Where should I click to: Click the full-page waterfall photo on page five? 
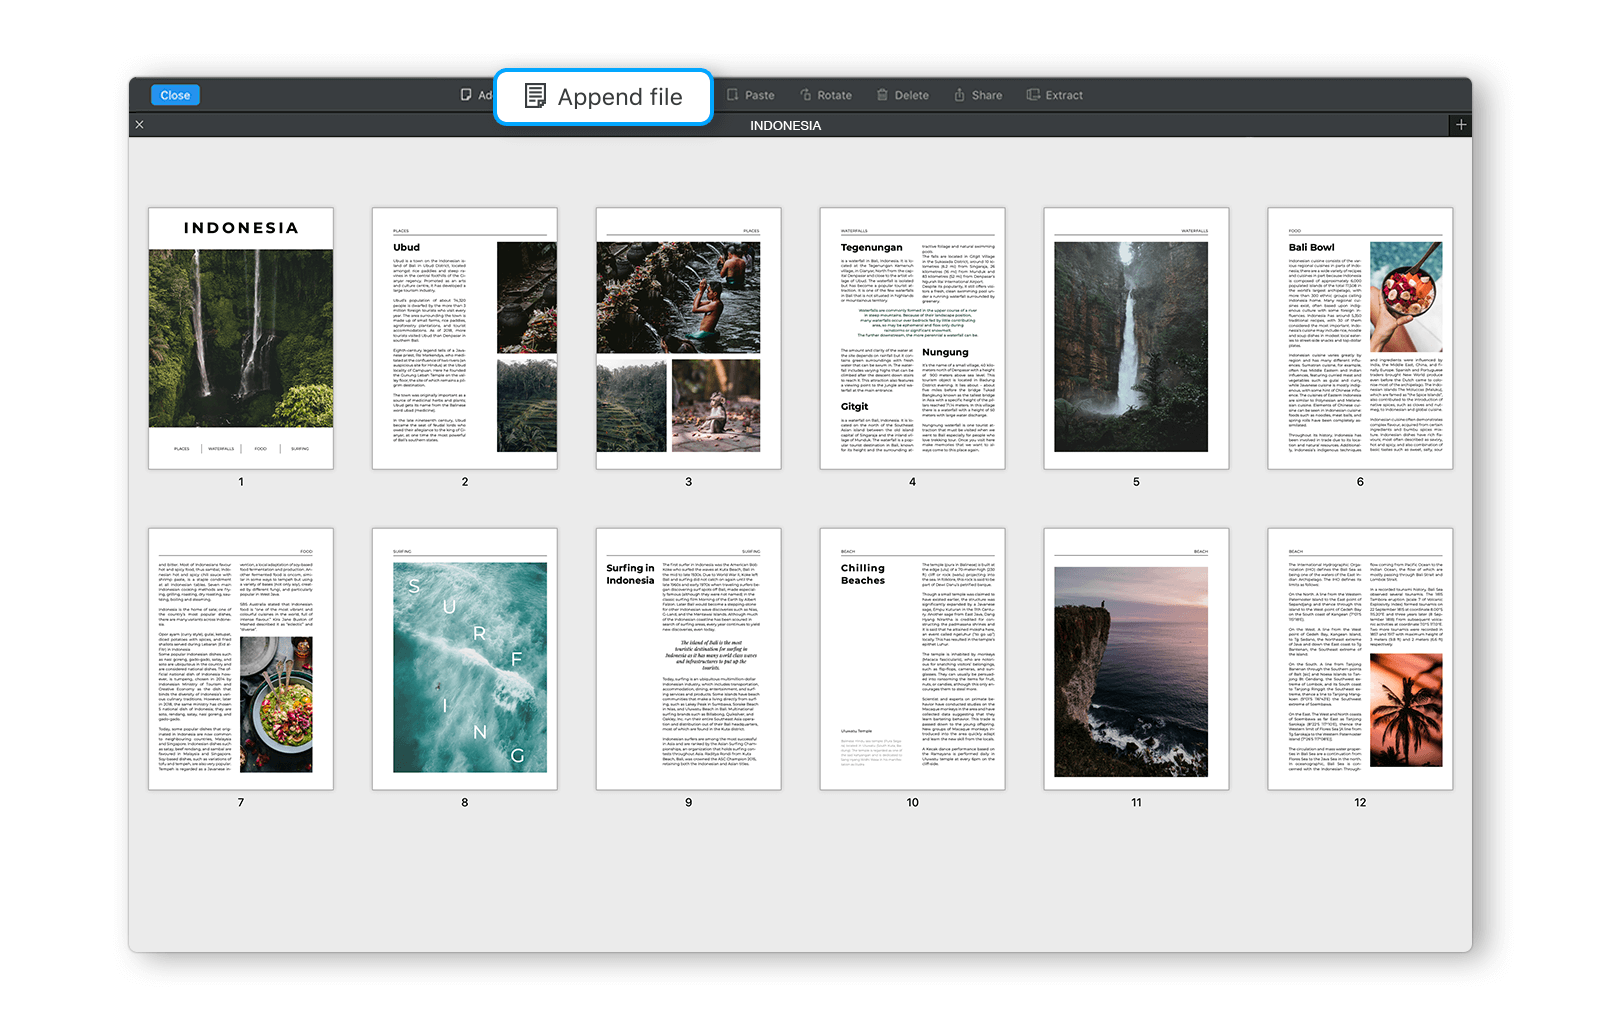[1136, 338]
